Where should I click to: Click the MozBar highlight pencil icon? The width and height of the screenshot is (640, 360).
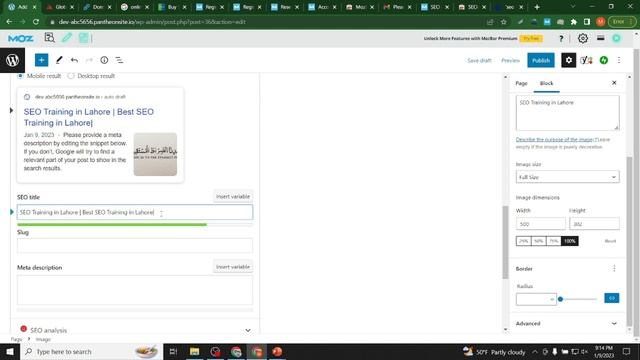pyautogui.click(x=67, y=38)
